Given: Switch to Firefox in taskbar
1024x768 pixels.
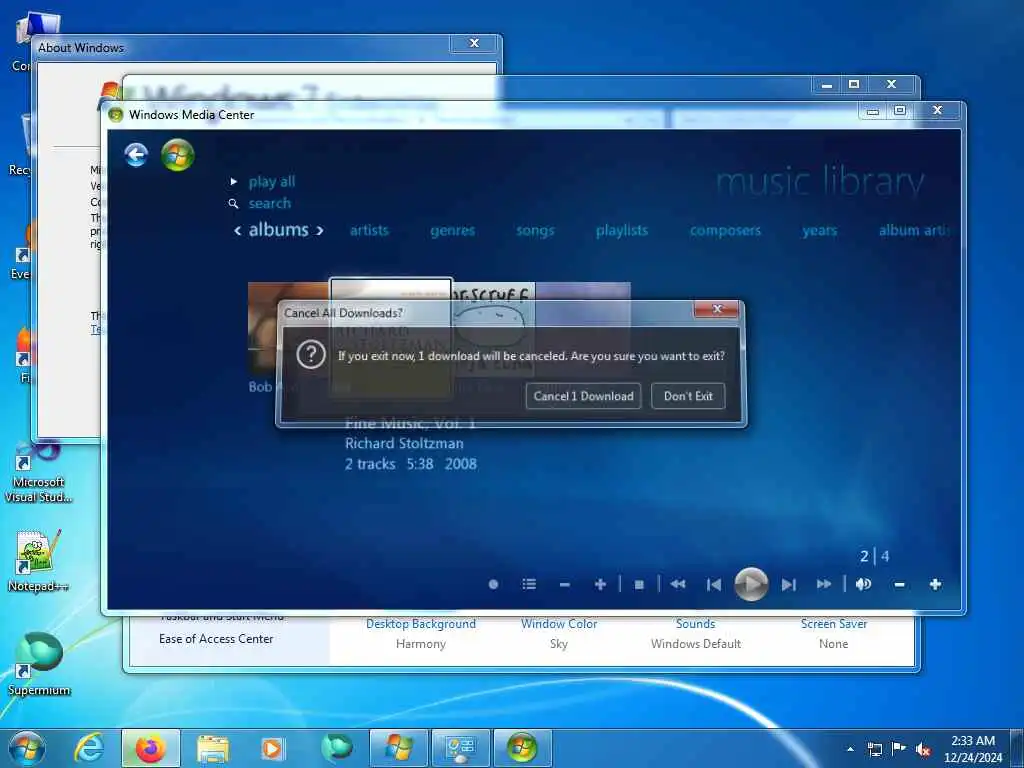Looking at the screenshot, I should tap(150, 748).
